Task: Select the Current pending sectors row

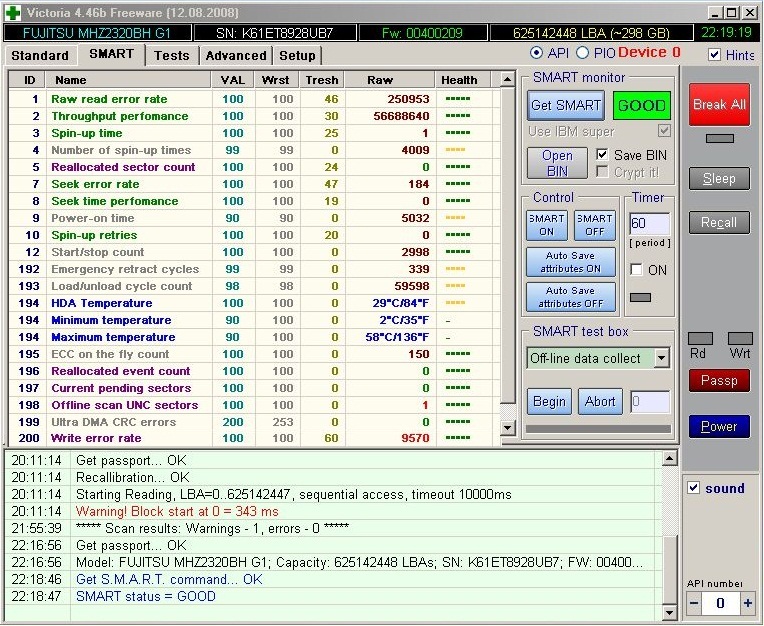Action: click(253, 388)
